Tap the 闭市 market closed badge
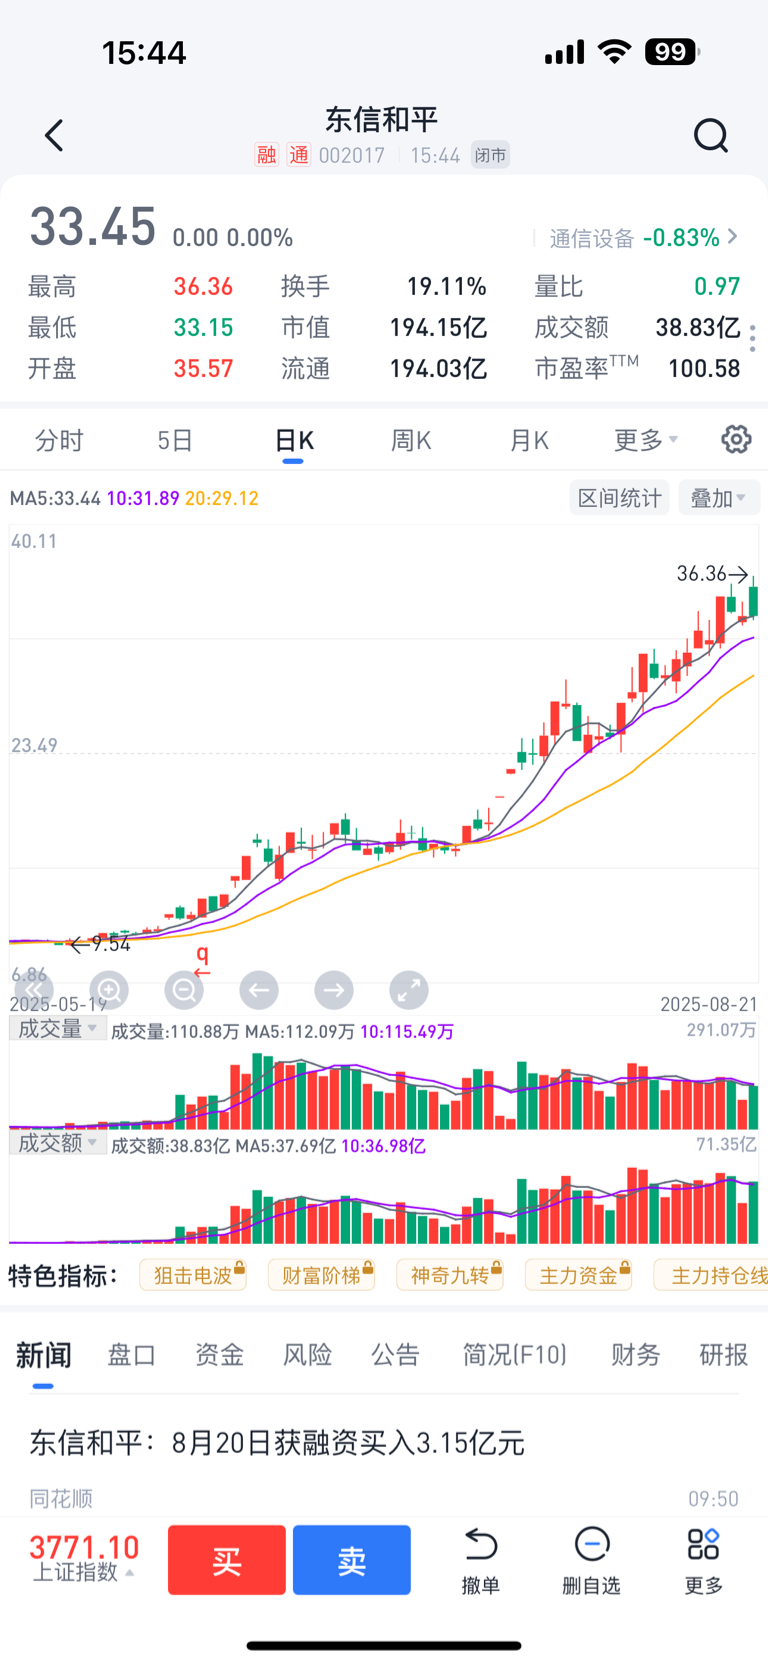This screenshot has width=768, height=1665. point(490,155)
